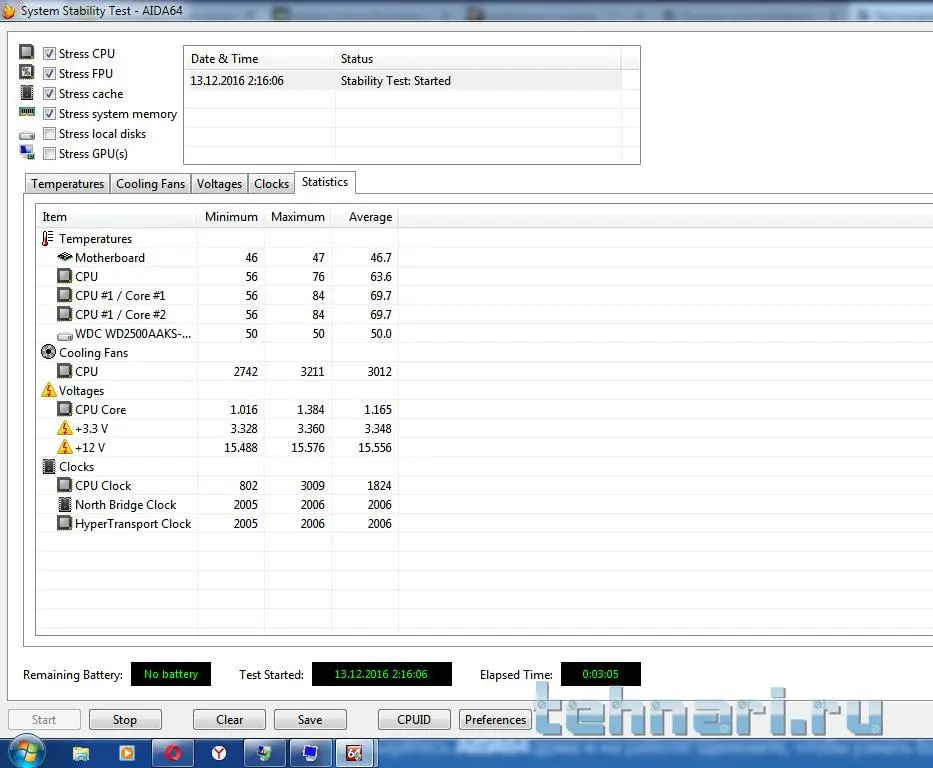The height and width of the screenshot is (768, 933).
Task: Select the Statistics tab
Action: coord(325,182)
